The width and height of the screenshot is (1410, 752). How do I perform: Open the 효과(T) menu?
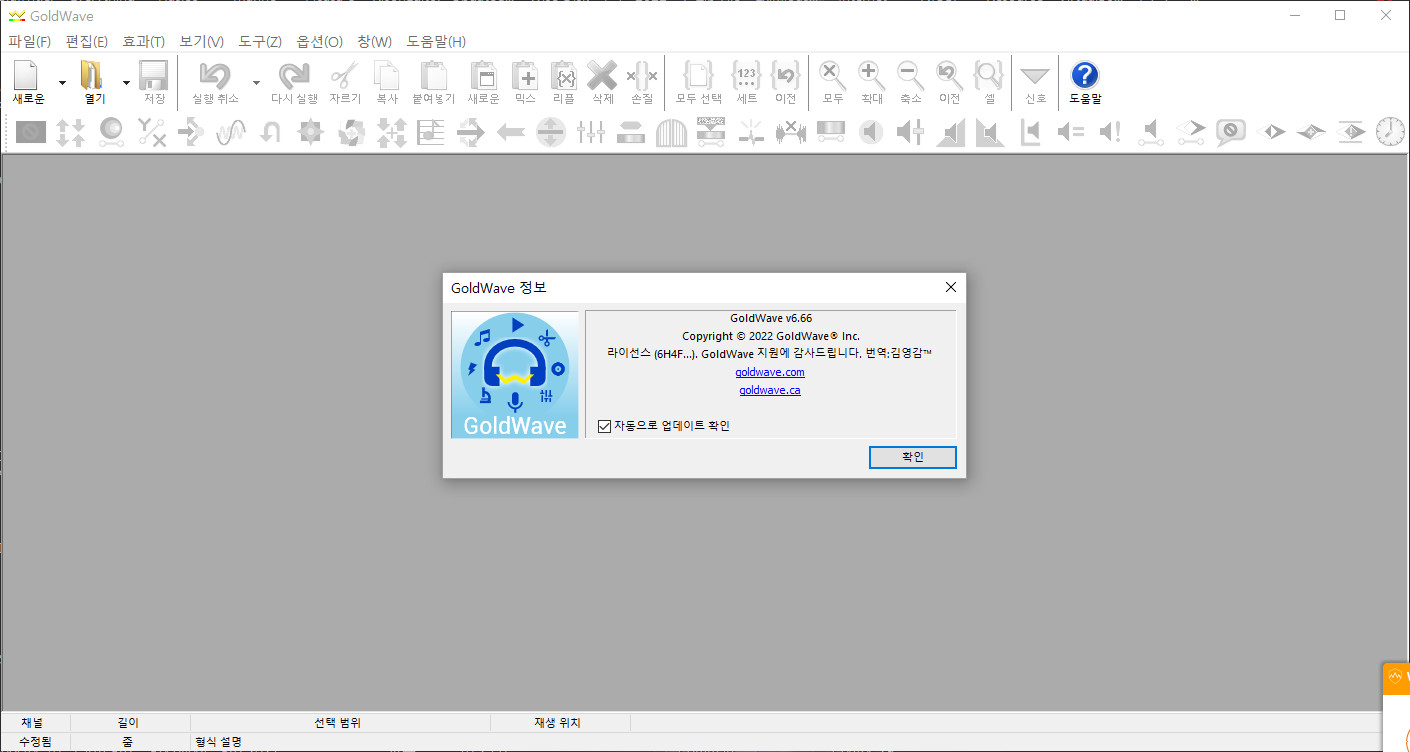click(x=144, y=42)
